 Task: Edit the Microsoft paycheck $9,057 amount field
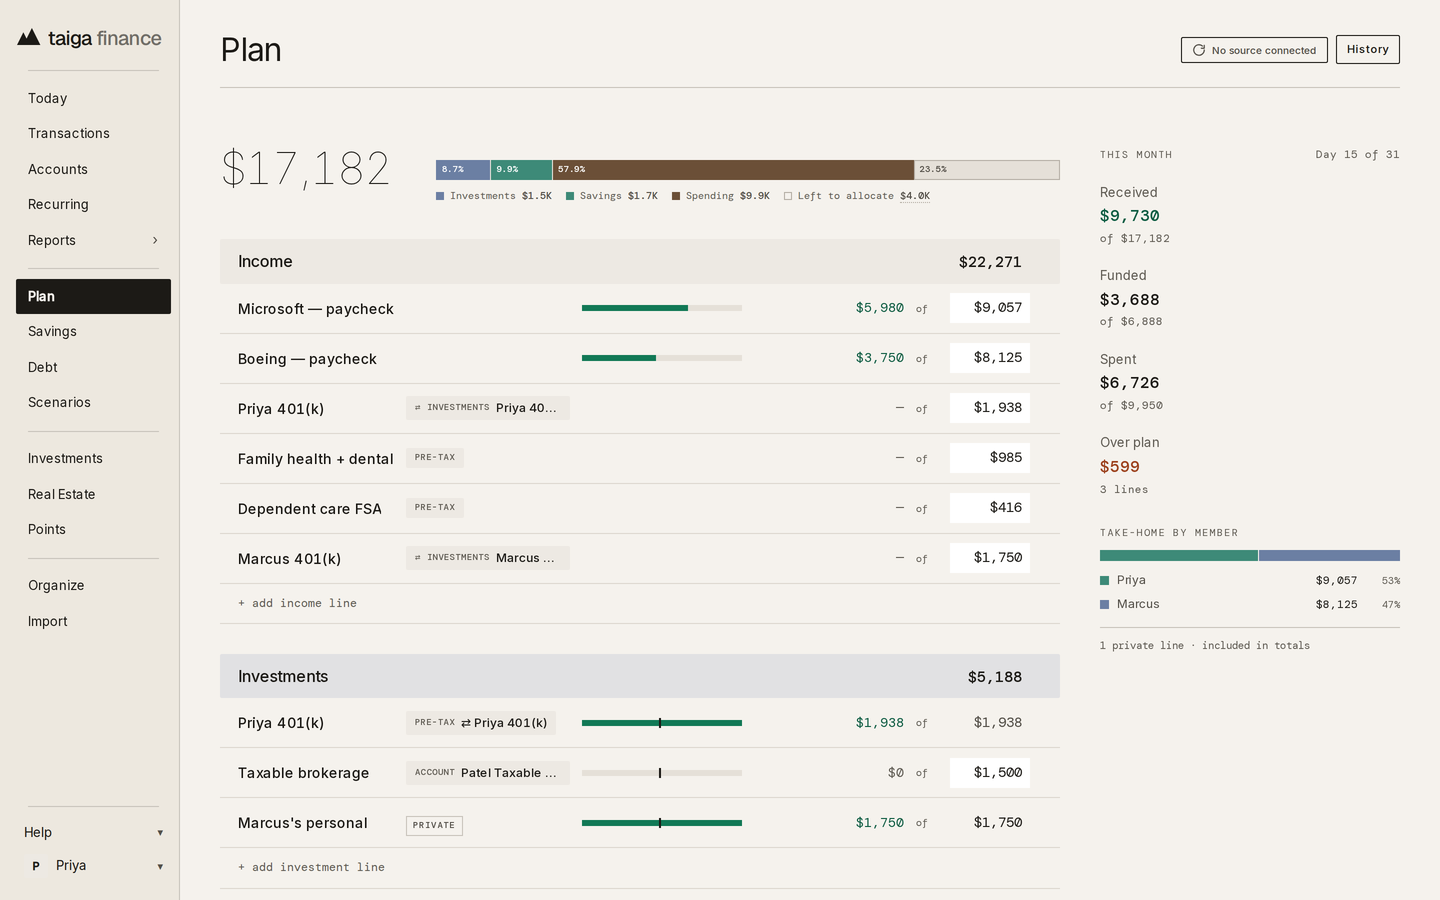[990, 308]
